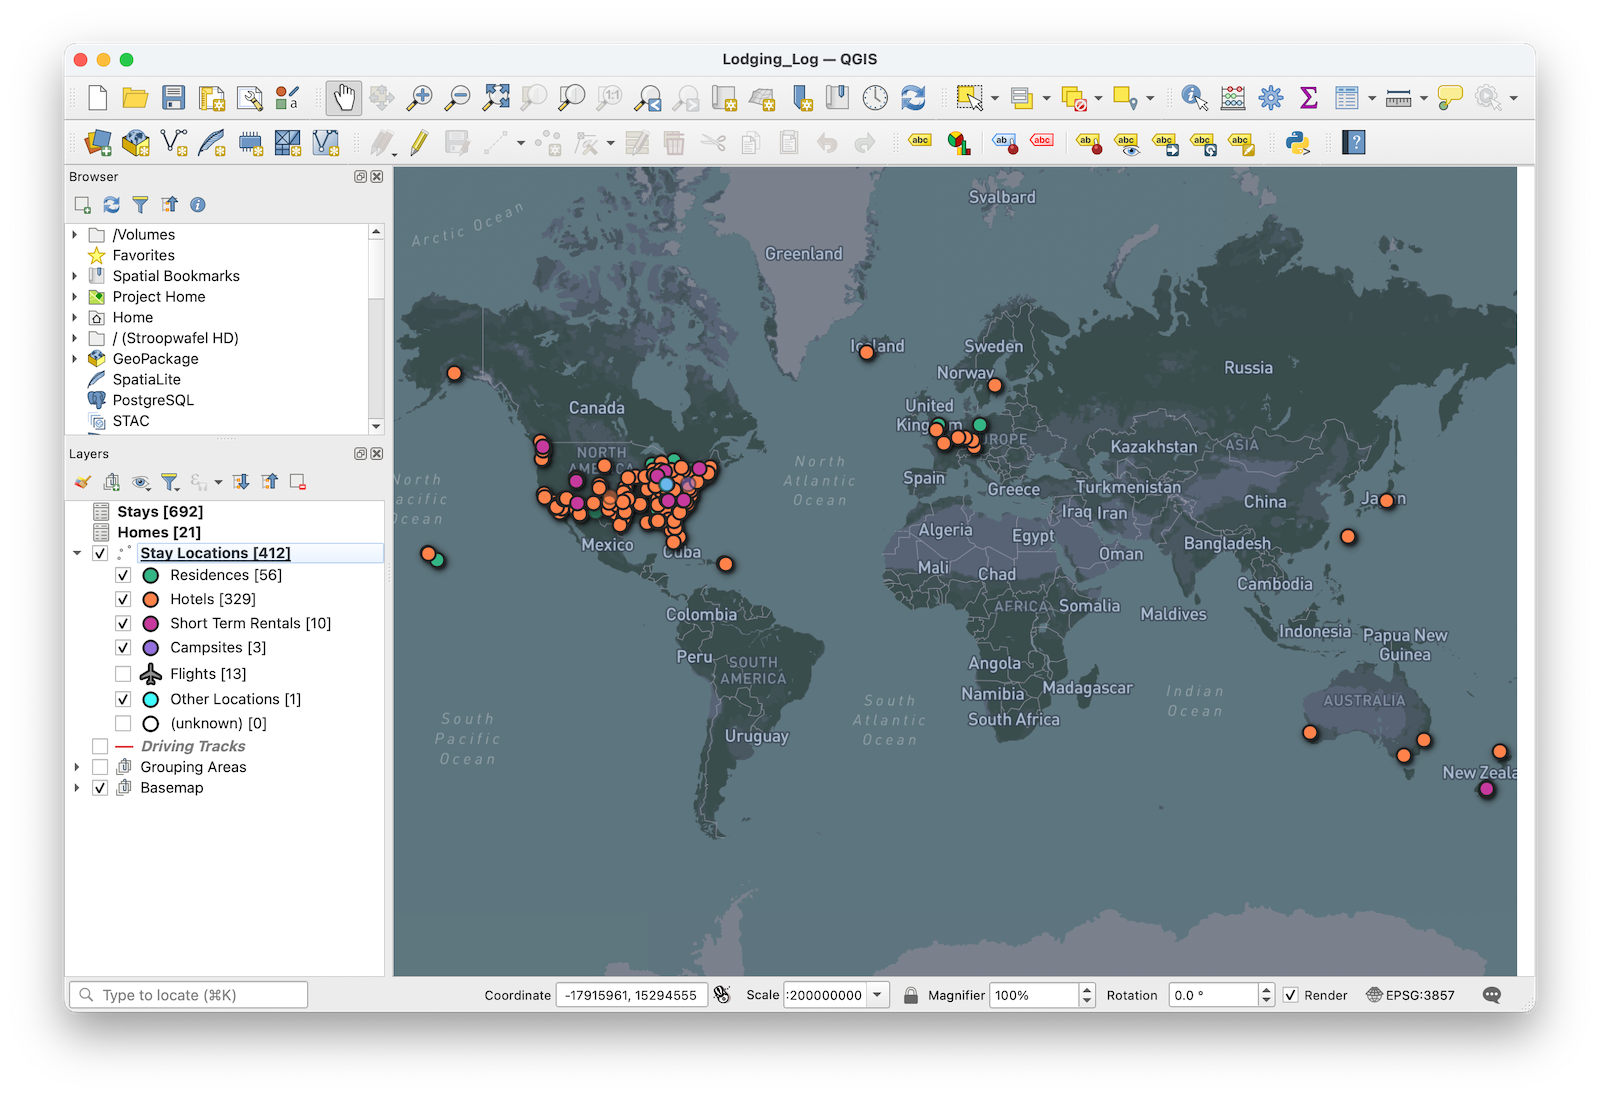Open the Measure Line ruler tool
The height and width of the screenshot is (1097, 1600).
point(1399,98)
